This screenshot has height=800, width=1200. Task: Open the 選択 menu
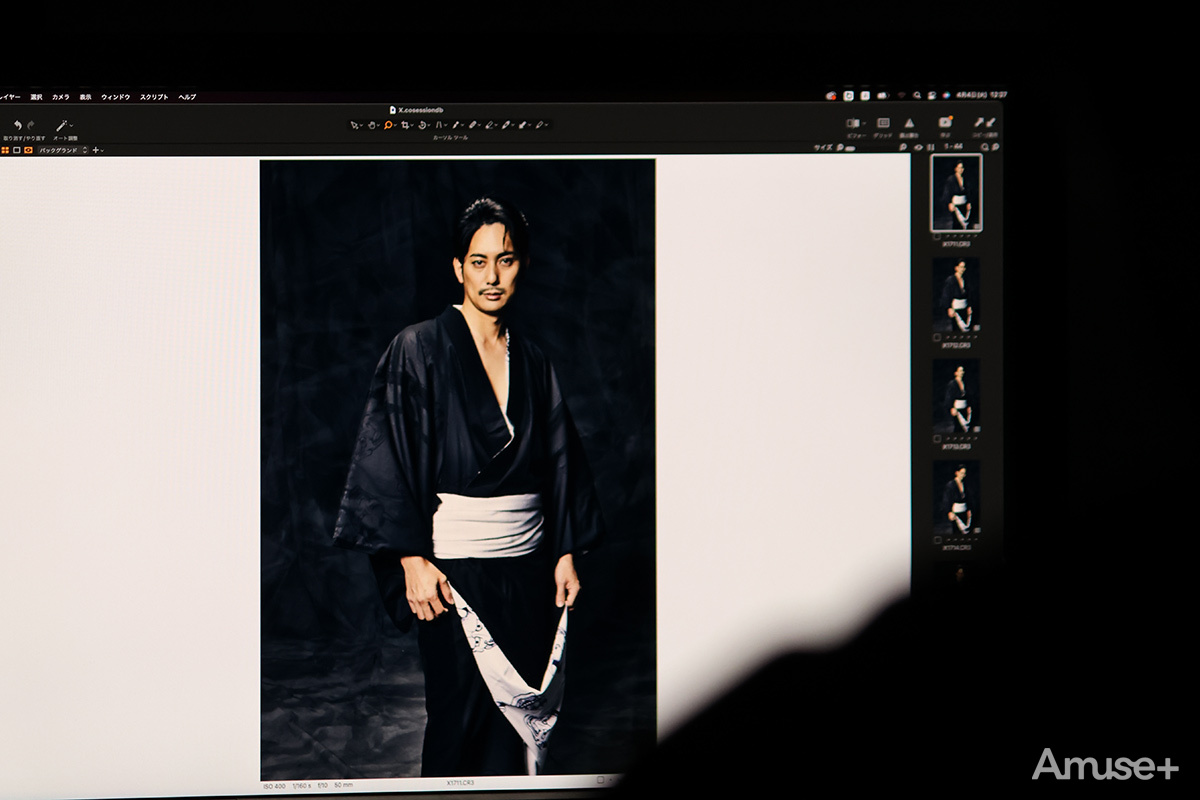click(36, 97)
